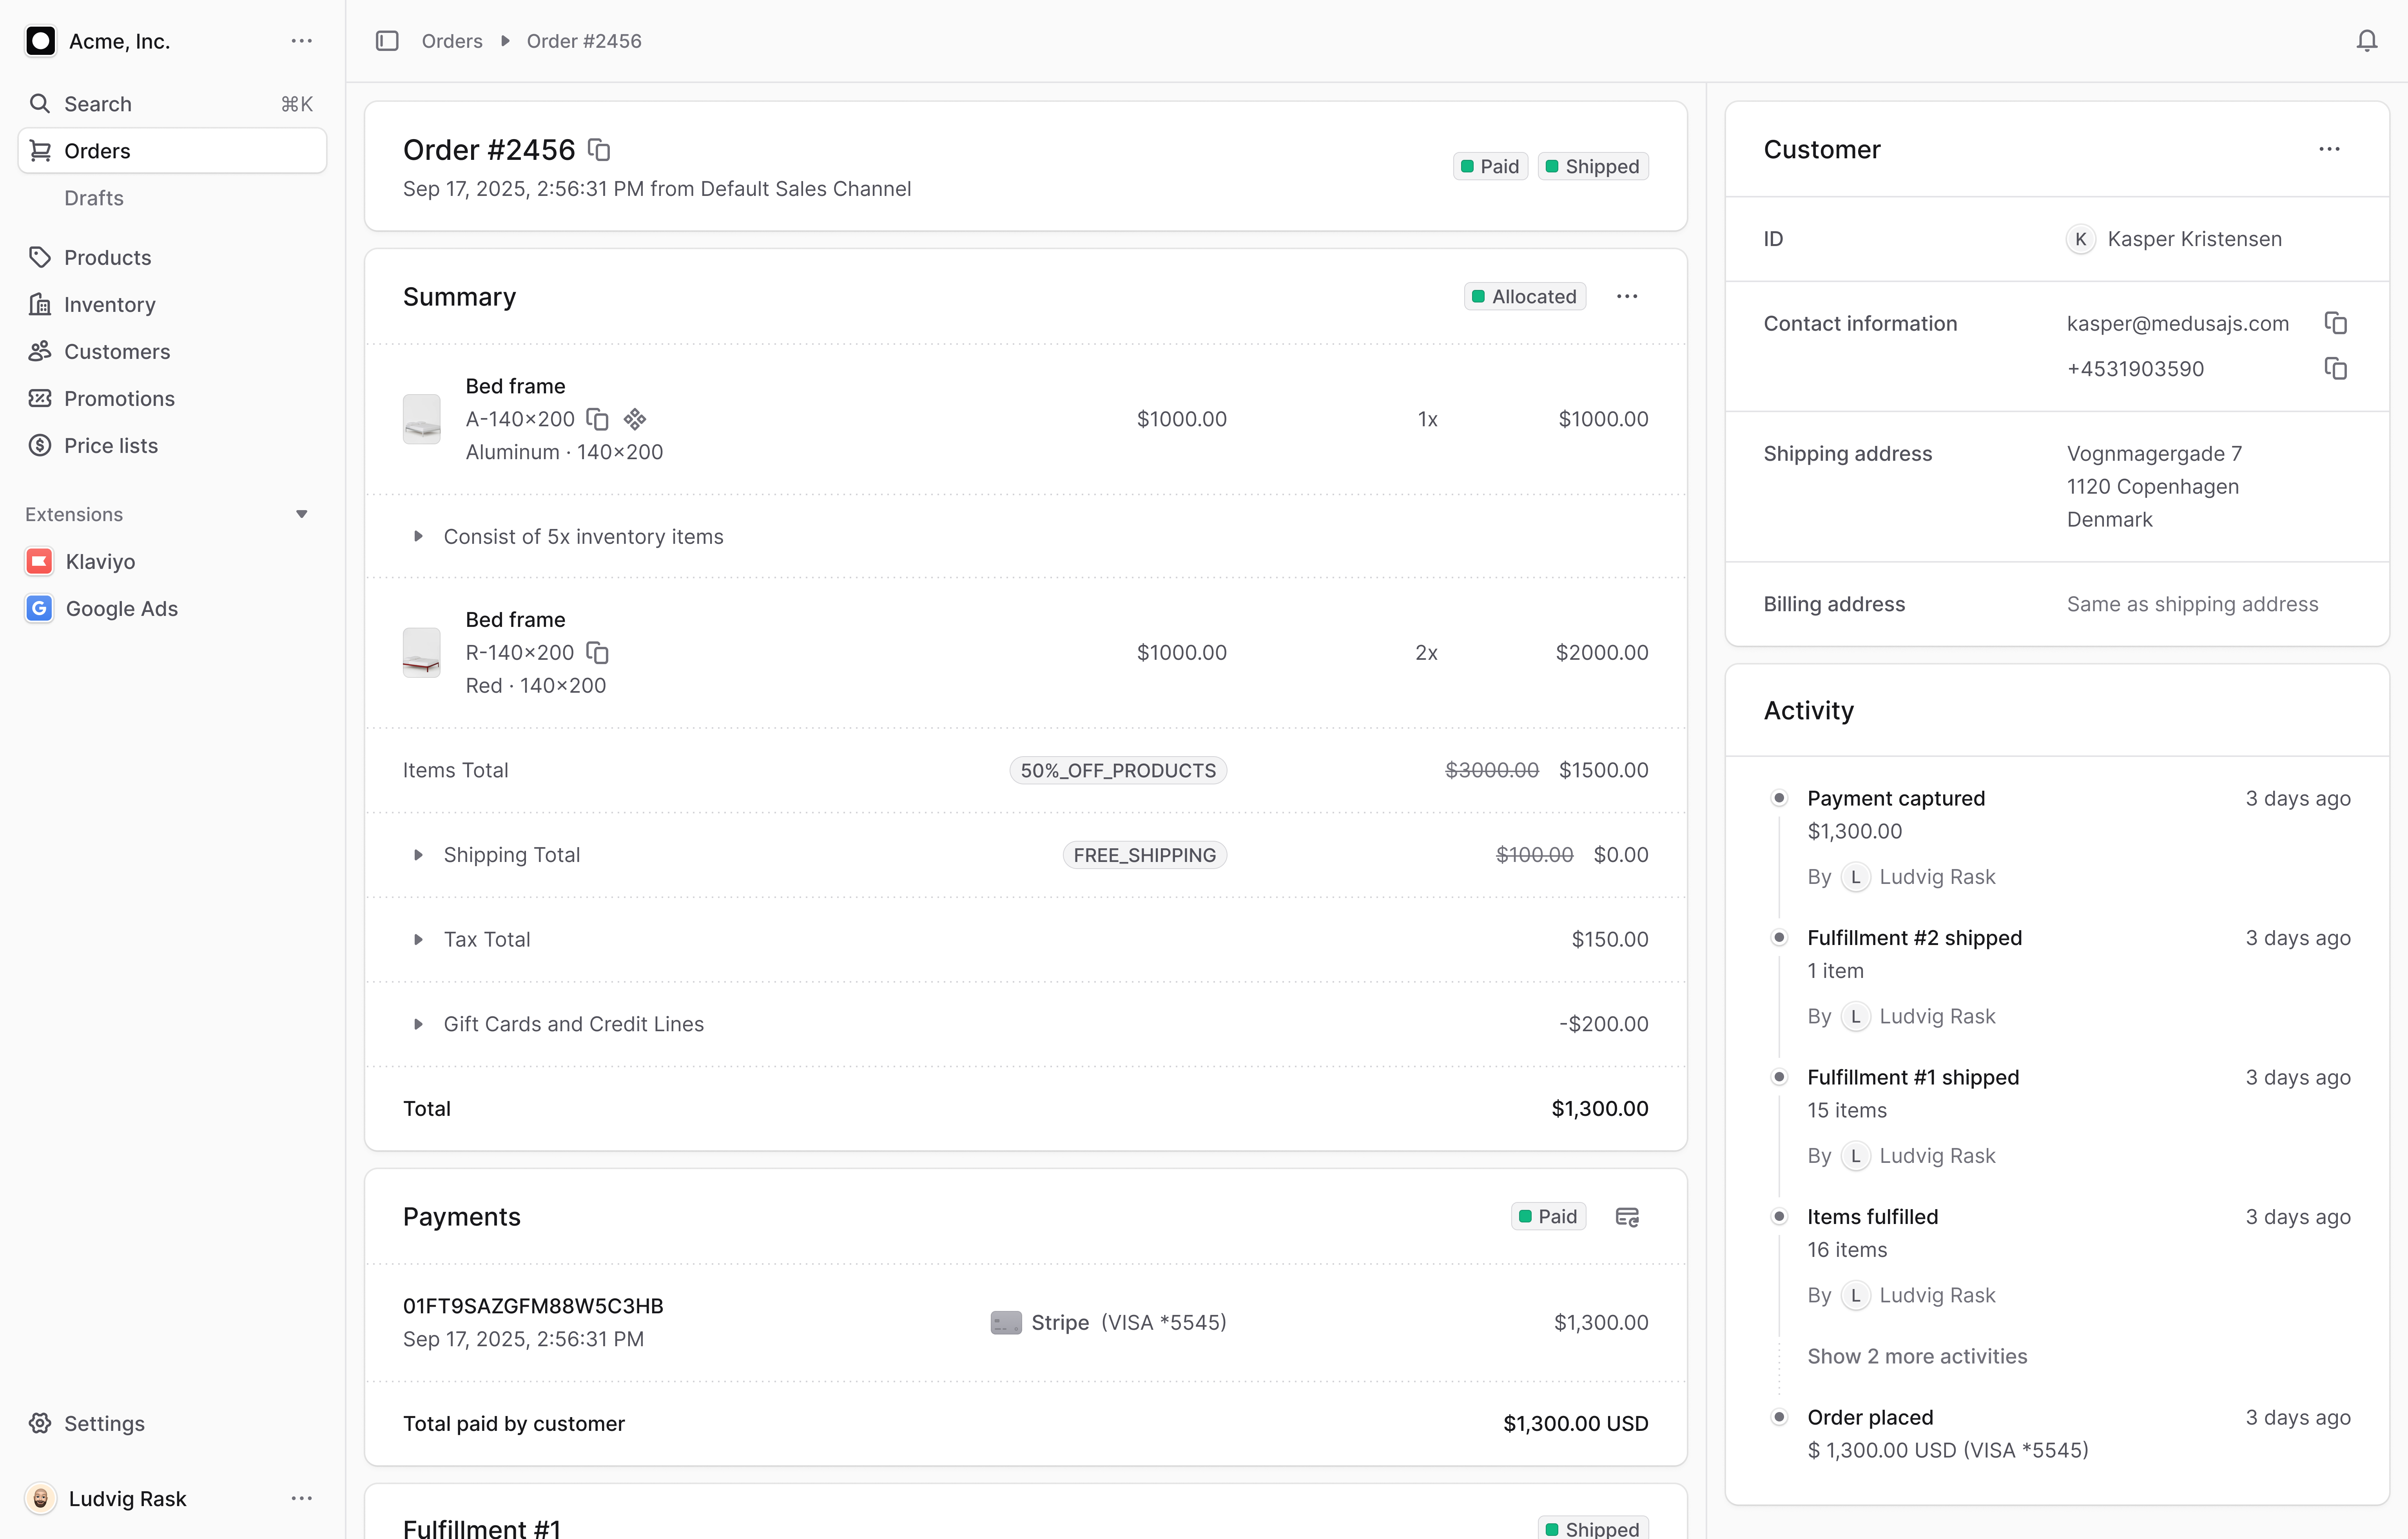Viewport: 2408px width, 1539px height.
Task: Go to Promotions in the sidebar
Action: (119, 399)
